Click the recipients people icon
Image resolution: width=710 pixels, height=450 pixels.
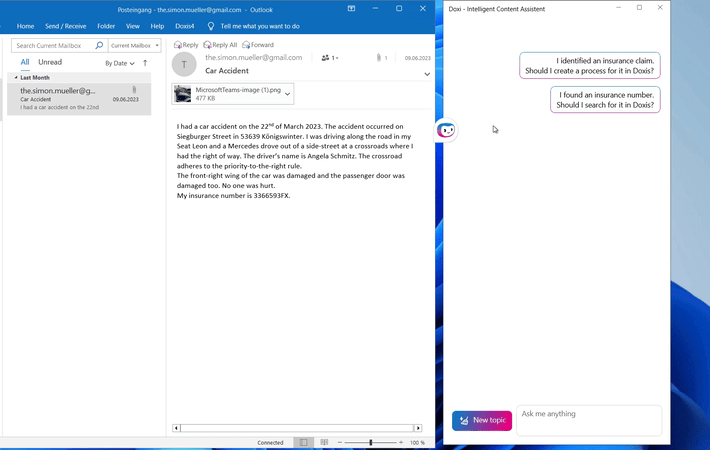[327, 58]
